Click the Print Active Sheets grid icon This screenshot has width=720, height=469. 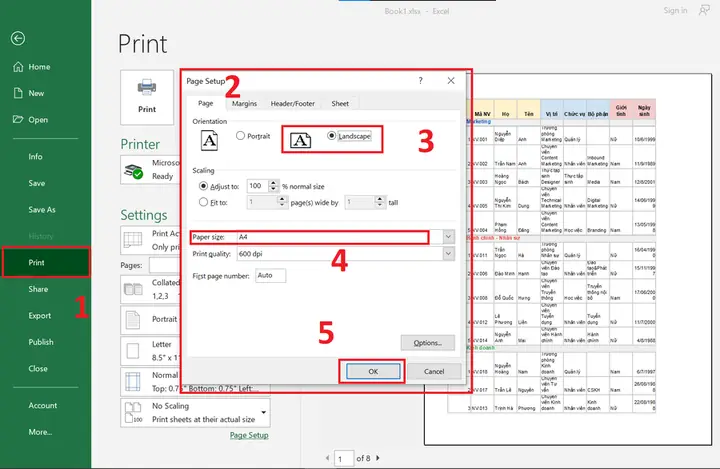[133, 240]
